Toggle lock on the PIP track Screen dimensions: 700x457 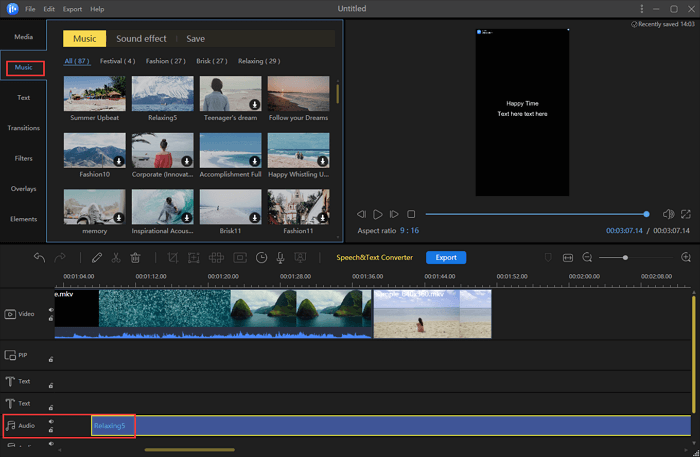pos(50,357)
